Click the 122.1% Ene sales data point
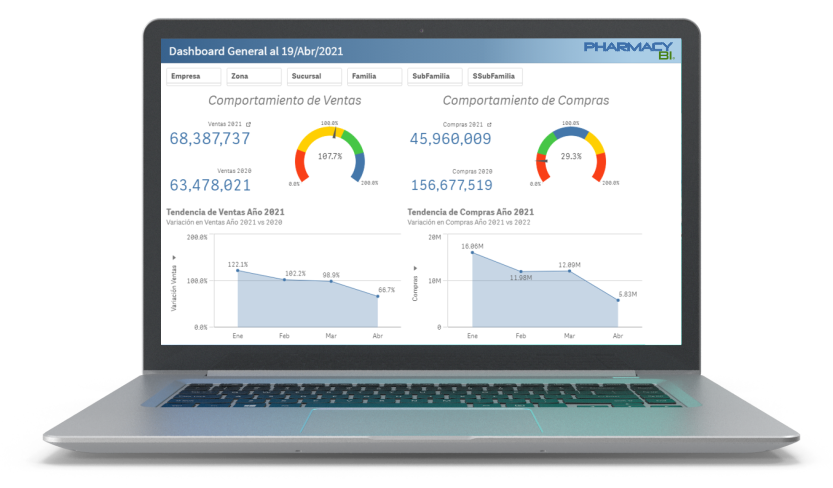 [x=237, y=271]
